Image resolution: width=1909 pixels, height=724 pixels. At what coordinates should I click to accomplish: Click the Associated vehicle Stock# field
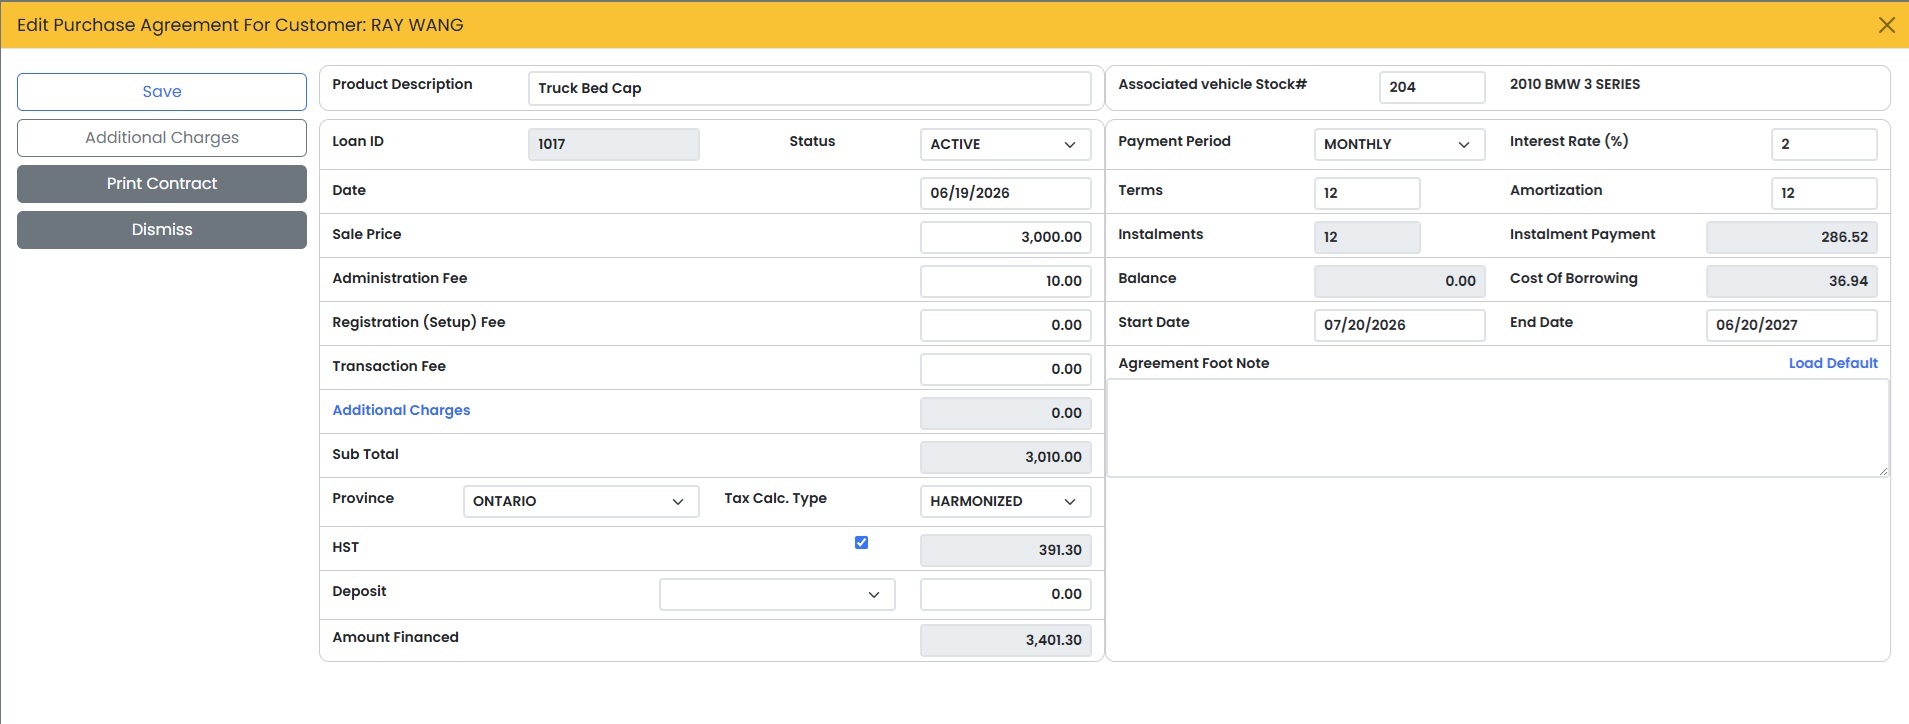1432,87
